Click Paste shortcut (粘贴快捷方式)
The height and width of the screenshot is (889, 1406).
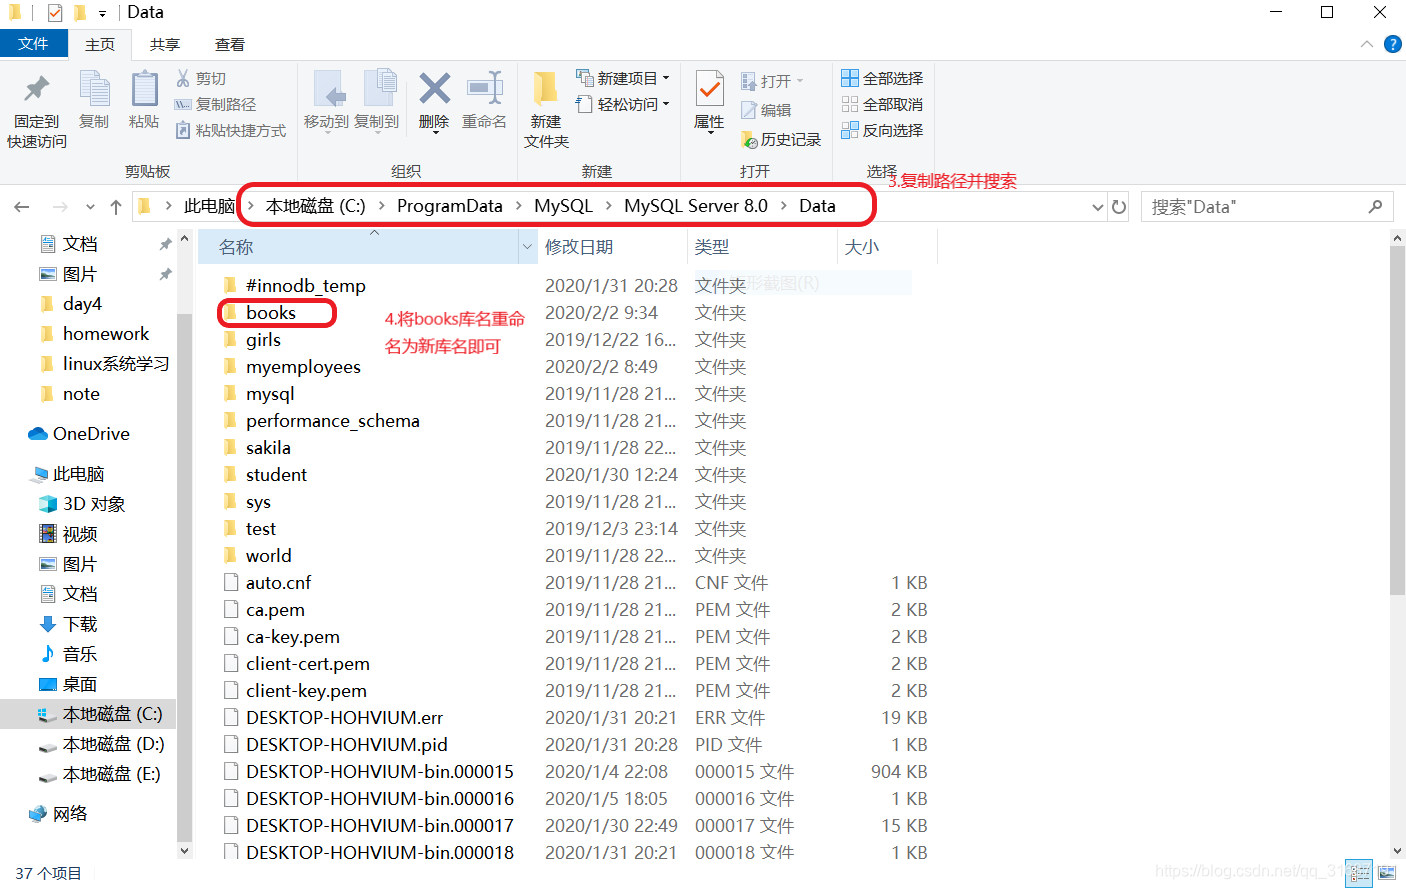click(231, 130)
